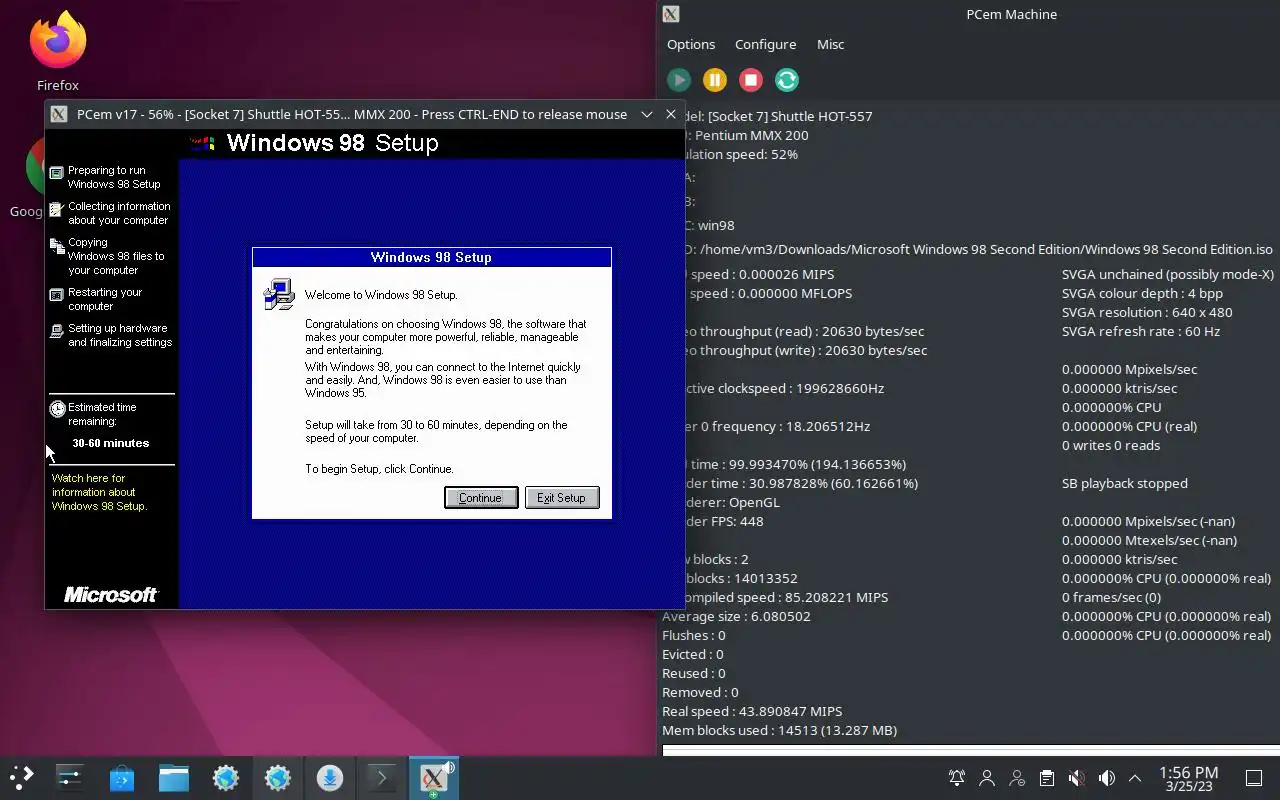This screenshot has width=1280, height=800.
Task: Open the Misc menu in PCem Machine
Action: (830, 44)
